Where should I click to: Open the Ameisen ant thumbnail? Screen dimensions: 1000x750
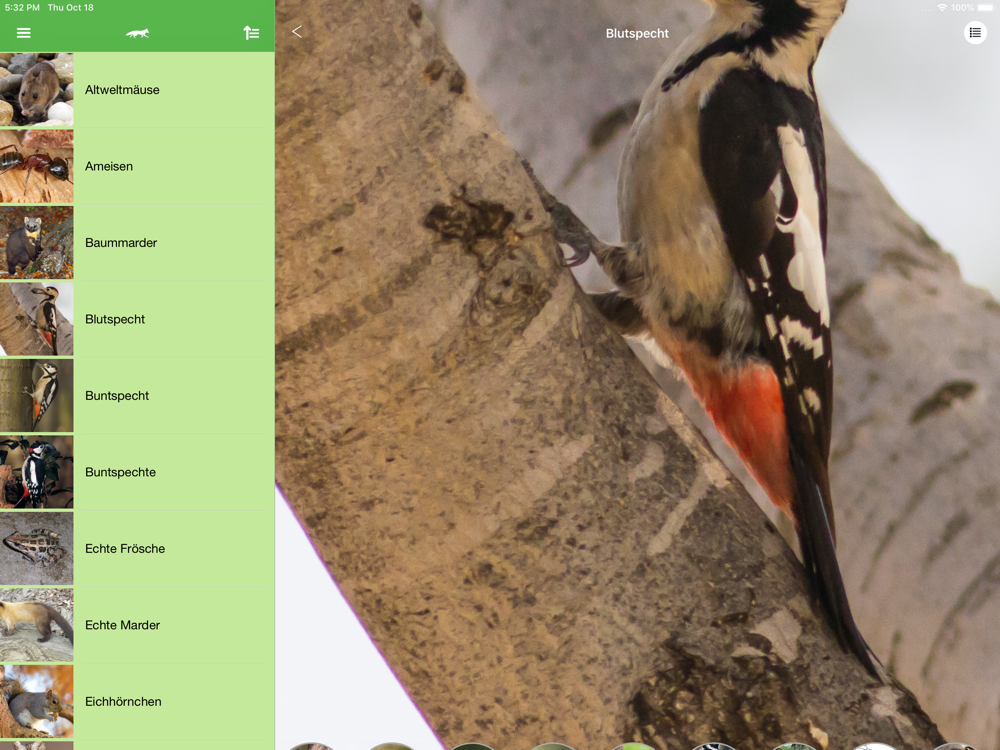[36, 166]
